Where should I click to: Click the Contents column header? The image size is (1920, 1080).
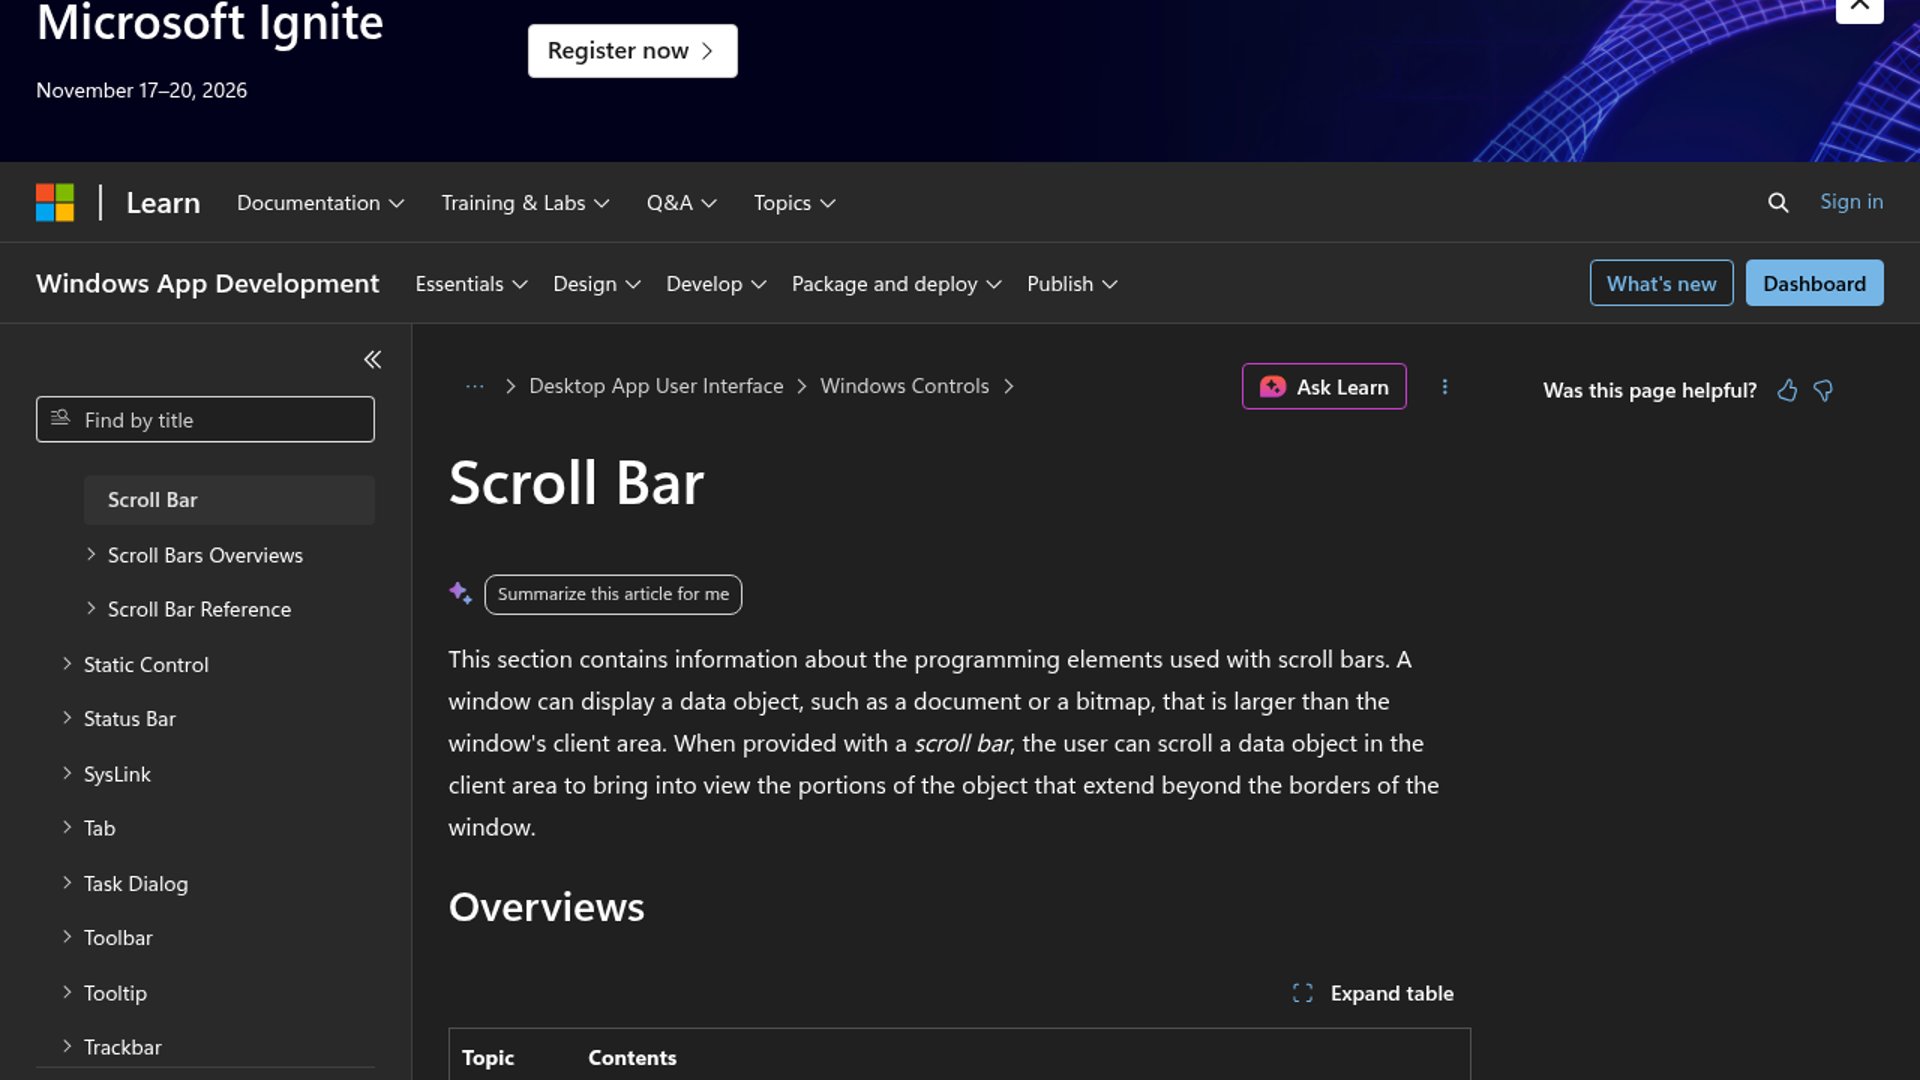632,1058
